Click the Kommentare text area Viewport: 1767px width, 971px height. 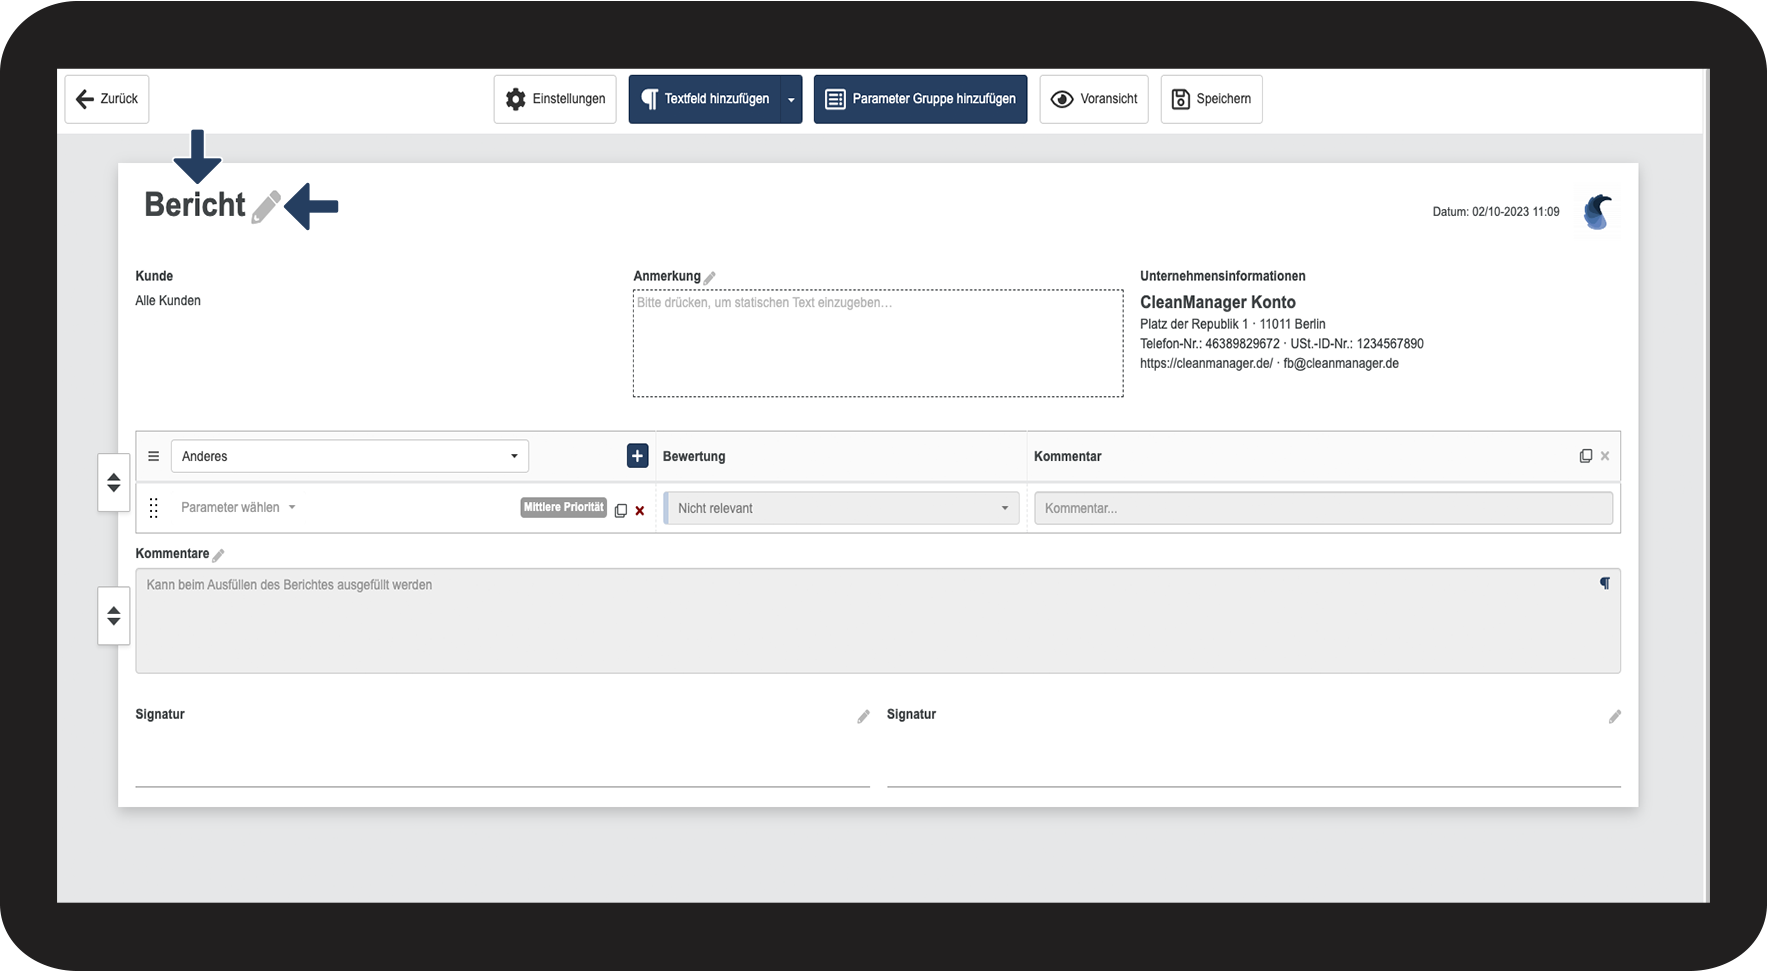[878, 621]
